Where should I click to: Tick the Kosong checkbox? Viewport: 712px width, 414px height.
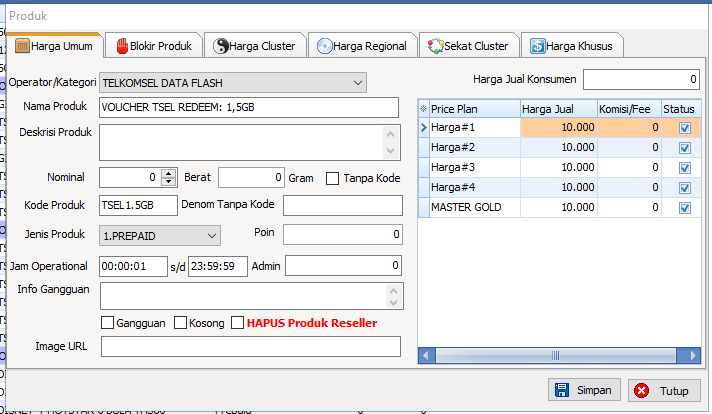(x=180, y=323)
